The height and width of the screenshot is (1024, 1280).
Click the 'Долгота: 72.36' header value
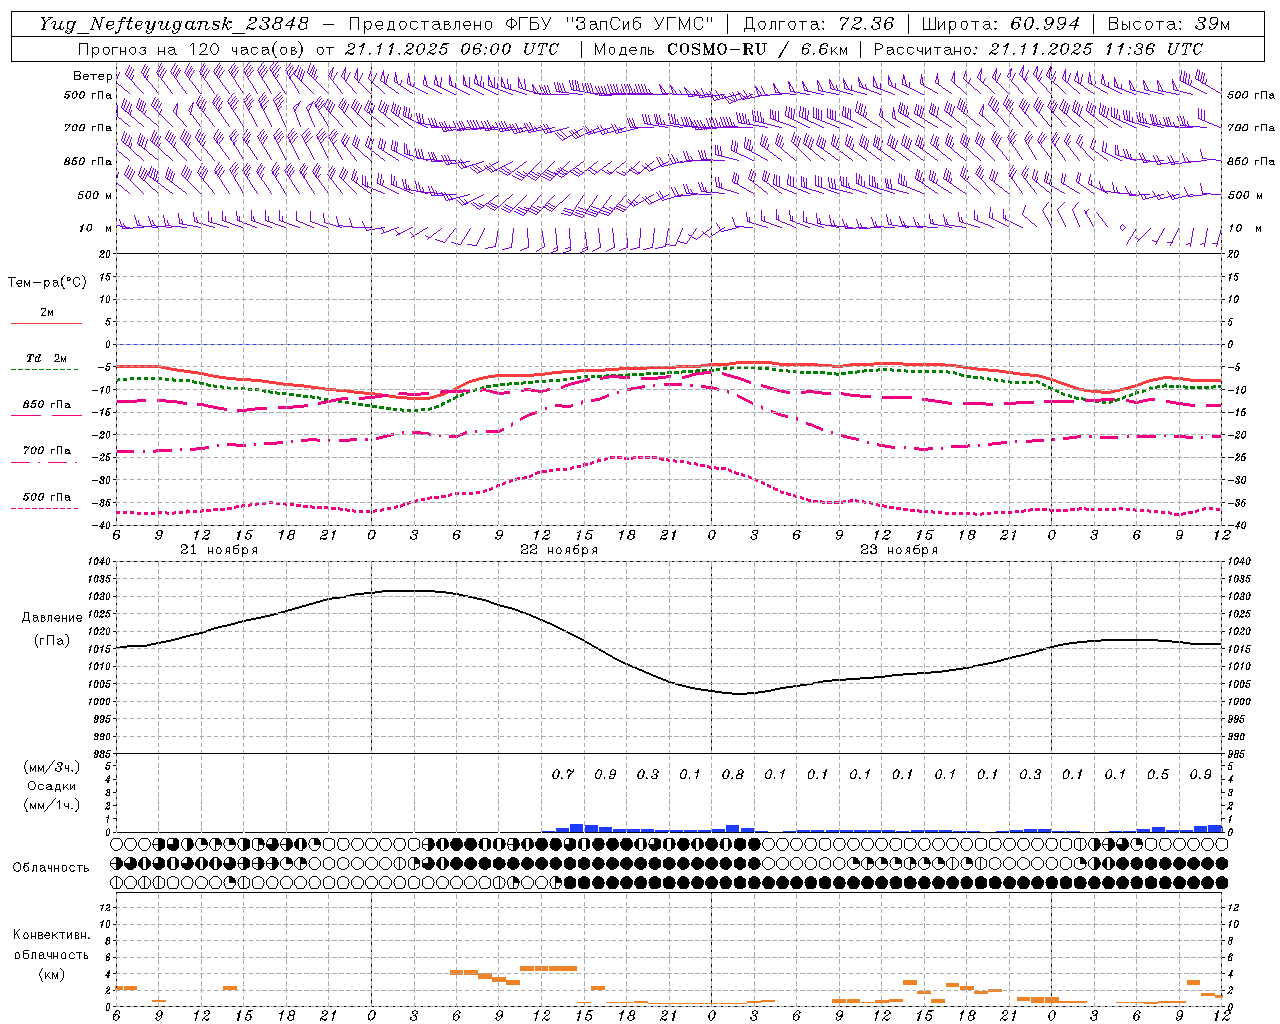[x=819, y=24]
